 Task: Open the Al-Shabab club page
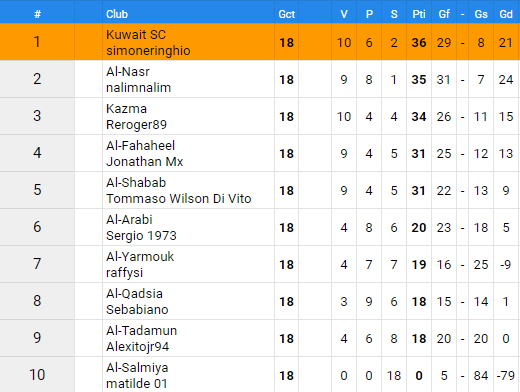tap(136, 183)
